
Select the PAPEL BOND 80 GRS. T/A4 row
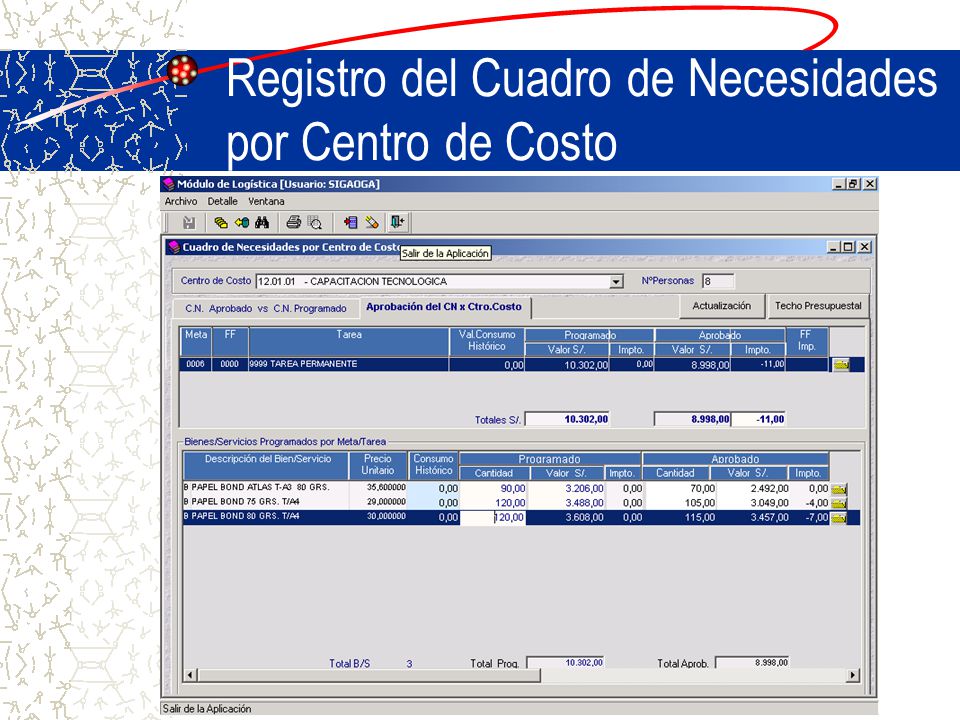521,517
